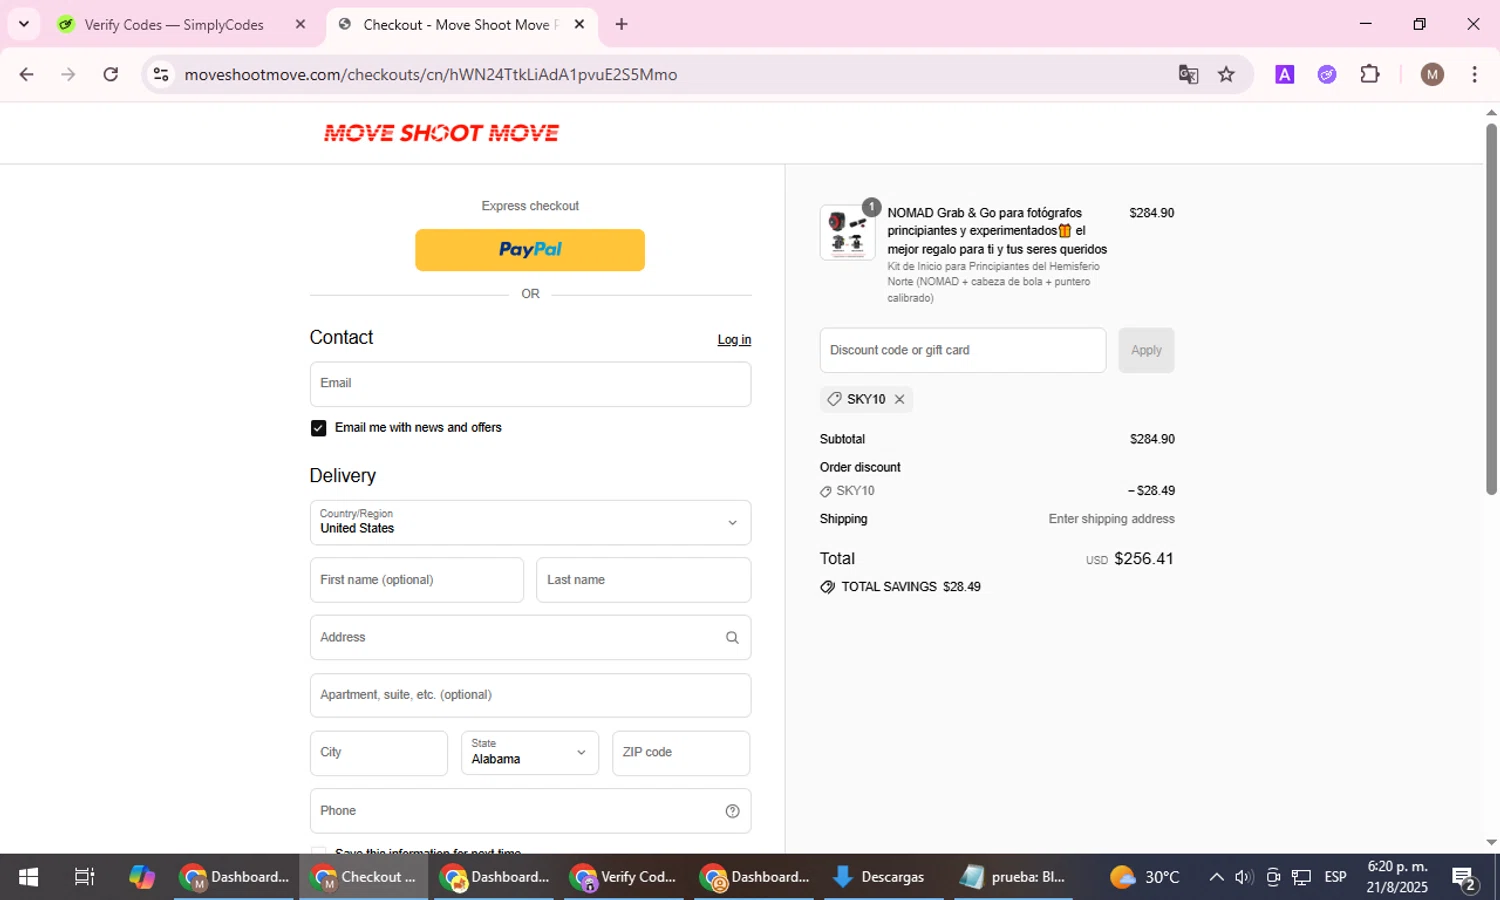
Task: Click the page vertical scrollbar
Action: (1491, 308)
